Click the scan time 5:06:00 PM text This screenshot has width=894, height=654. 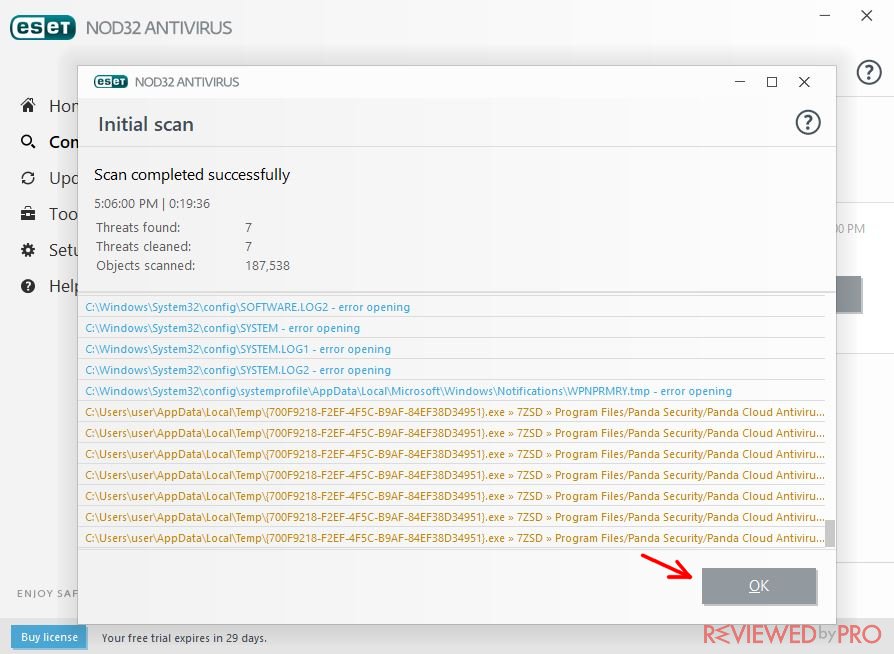(x=126, y=204)
